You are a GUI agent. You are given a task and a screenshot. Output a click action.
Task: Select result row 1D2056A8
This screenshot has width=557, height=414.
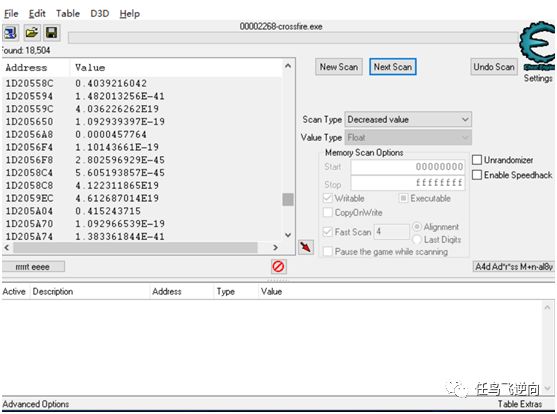(x=142, y=134)
